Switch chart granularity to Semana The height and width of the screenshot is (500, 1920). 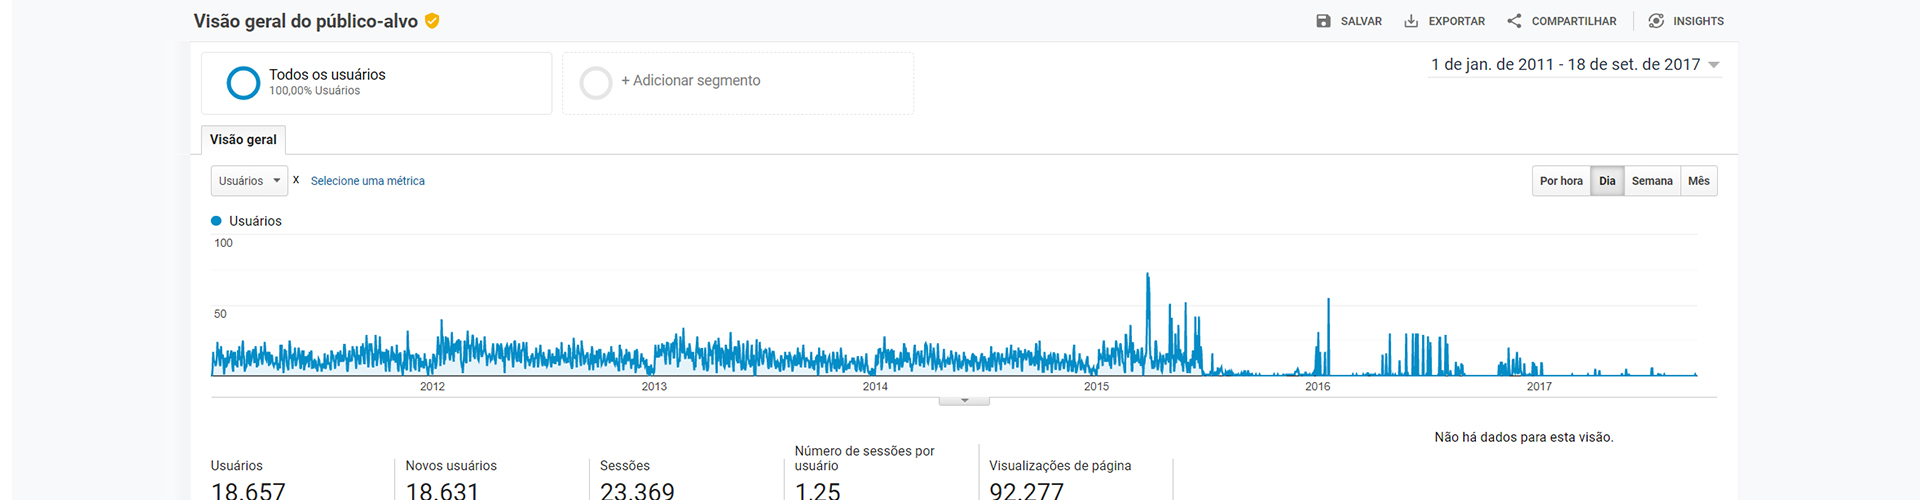1652,181
